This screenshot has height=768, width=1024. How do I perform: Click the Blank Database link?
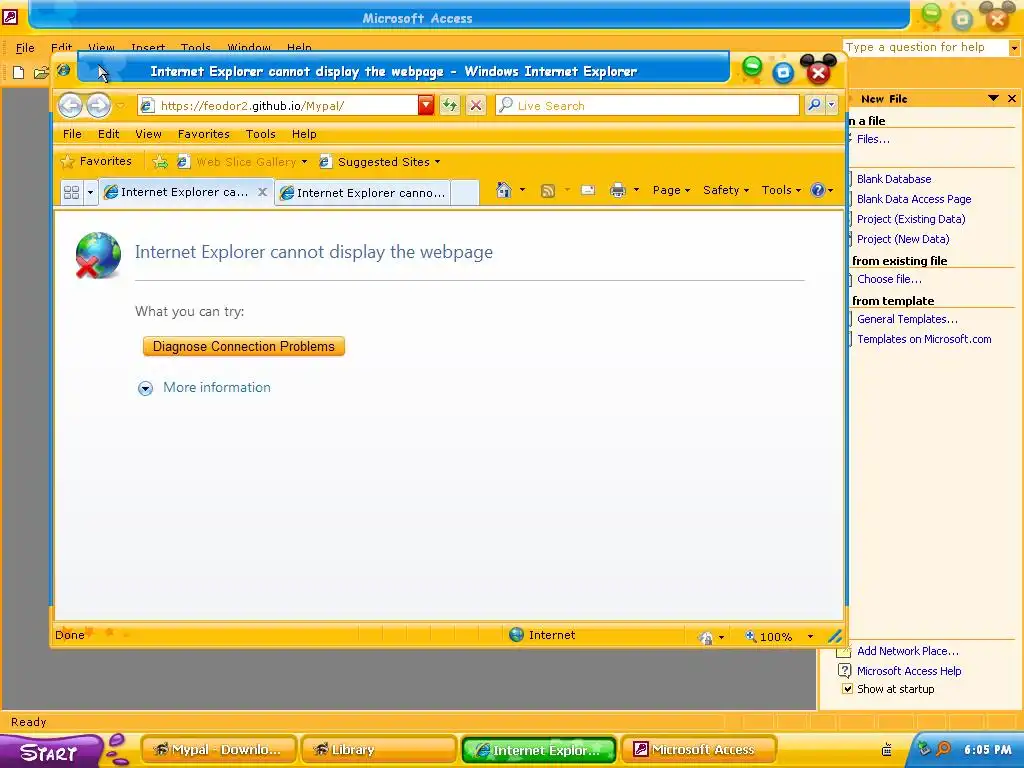tap(894, 179)
